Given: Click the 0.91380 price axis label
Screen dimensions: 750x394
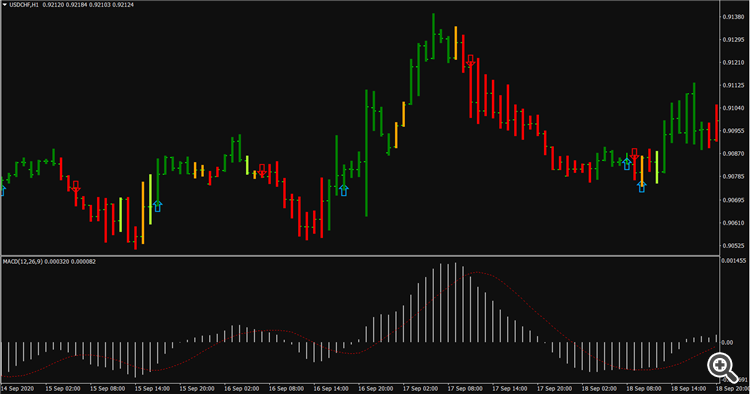Looking at the screenshot, I should point(733,17).
